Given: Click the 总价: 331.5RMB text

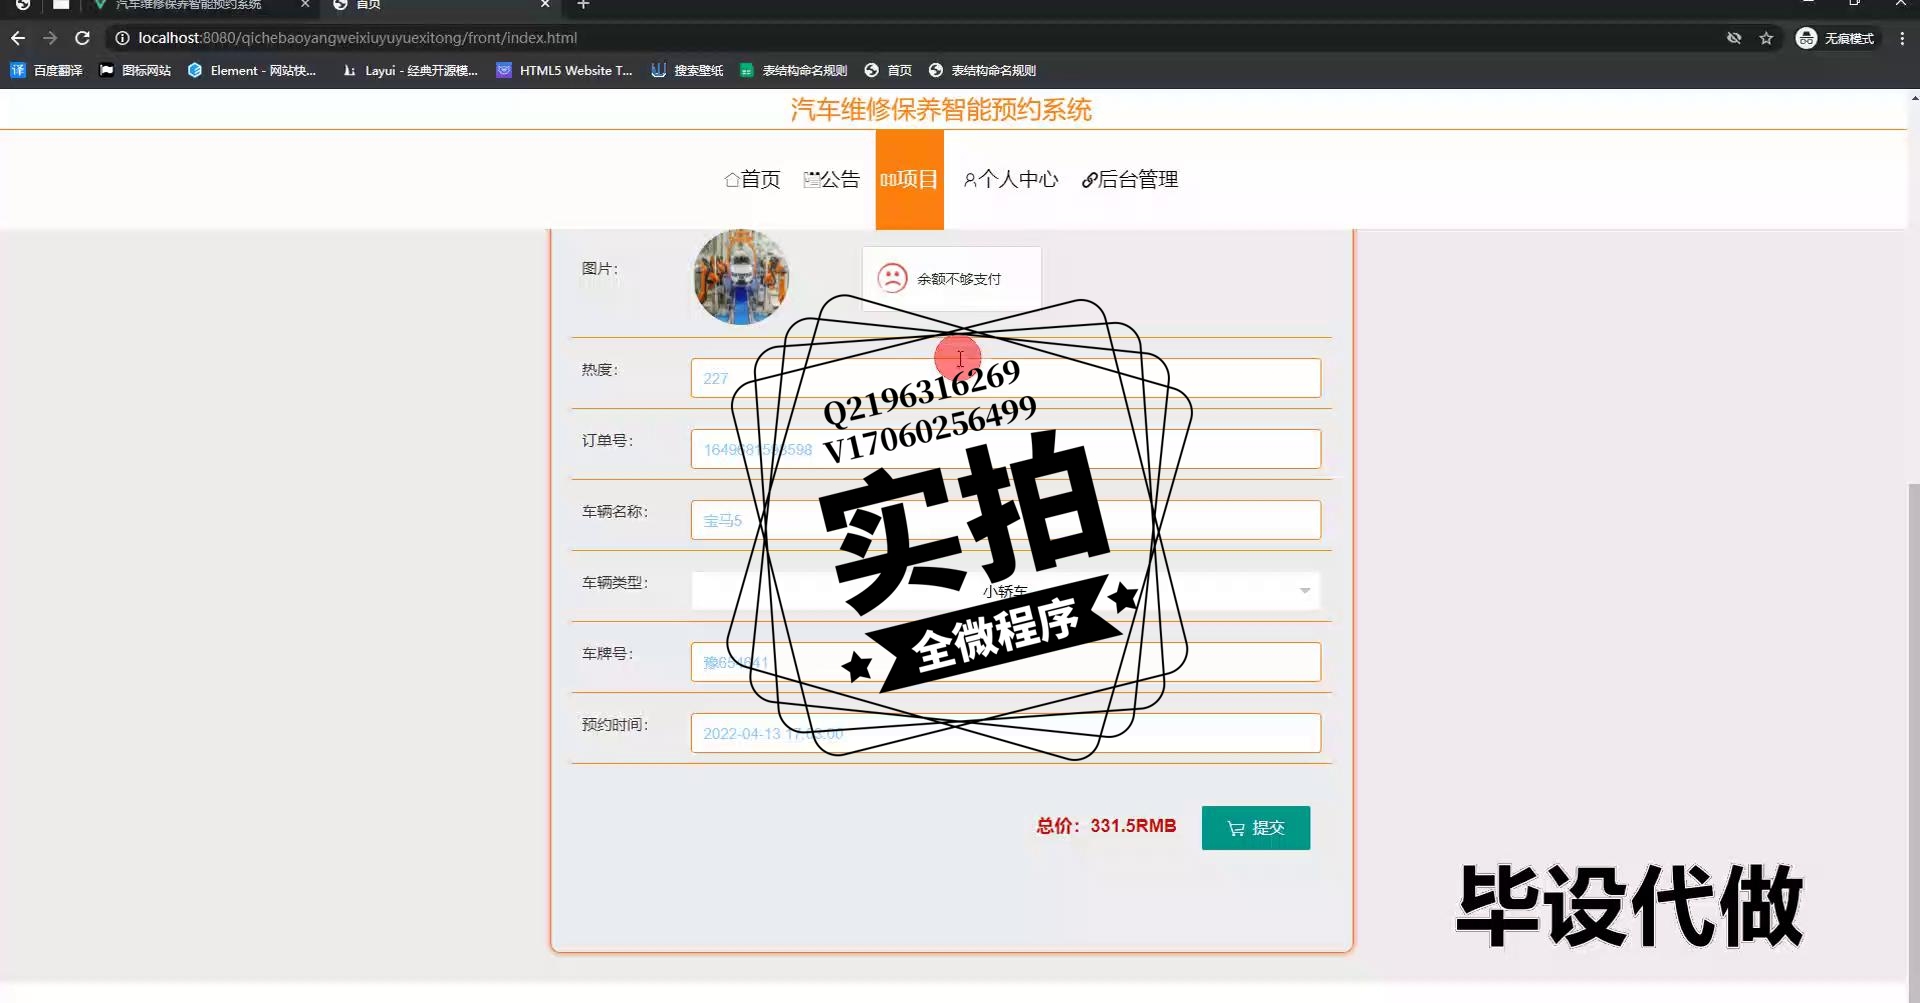Looking at the screenshot, I should pos(1106,826).
